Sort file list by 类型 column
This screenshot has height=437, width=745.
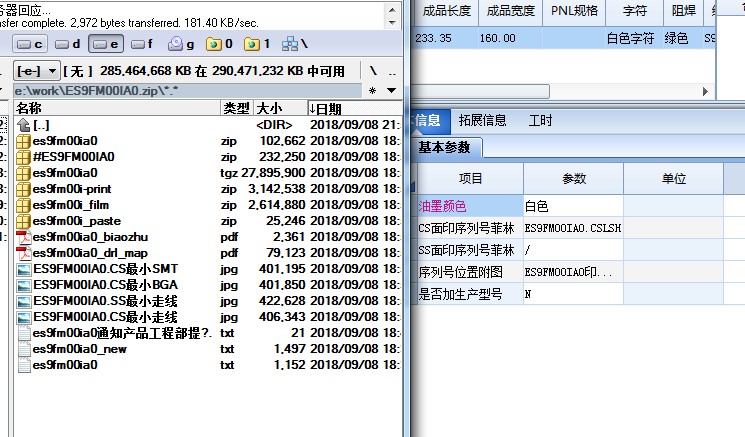coord(237,108)
